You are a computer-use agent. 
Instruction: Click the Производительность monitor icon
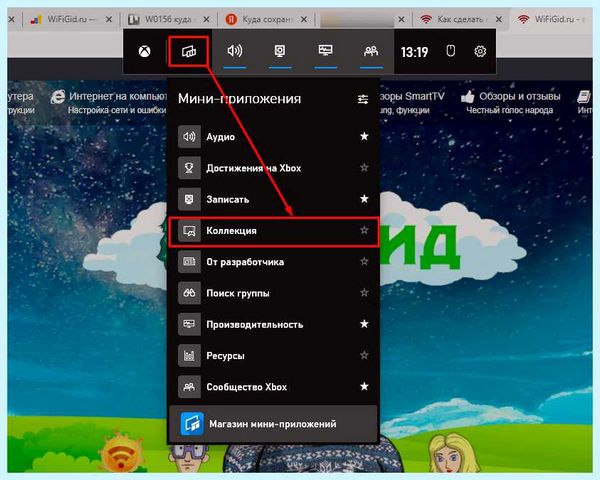tap(189, 325)
